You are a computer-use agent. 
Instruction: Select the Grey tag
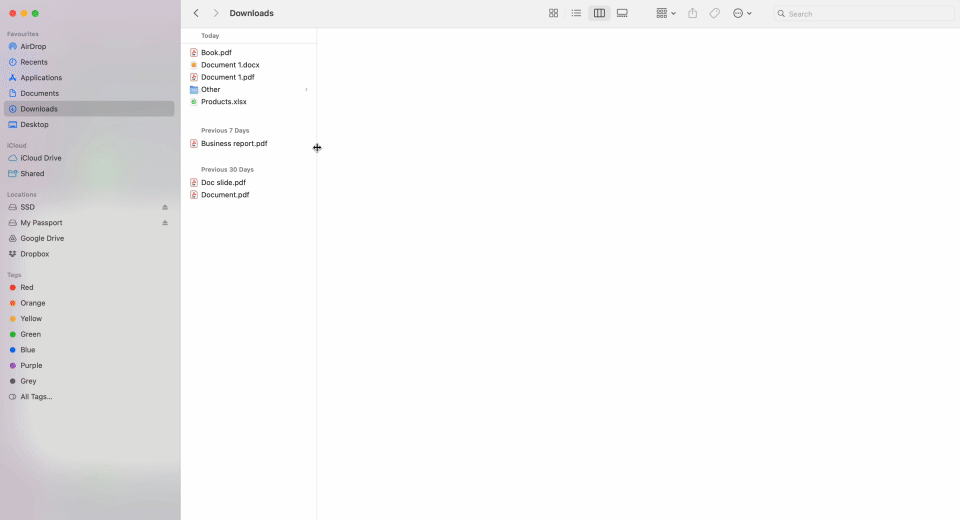coord(89,381)
